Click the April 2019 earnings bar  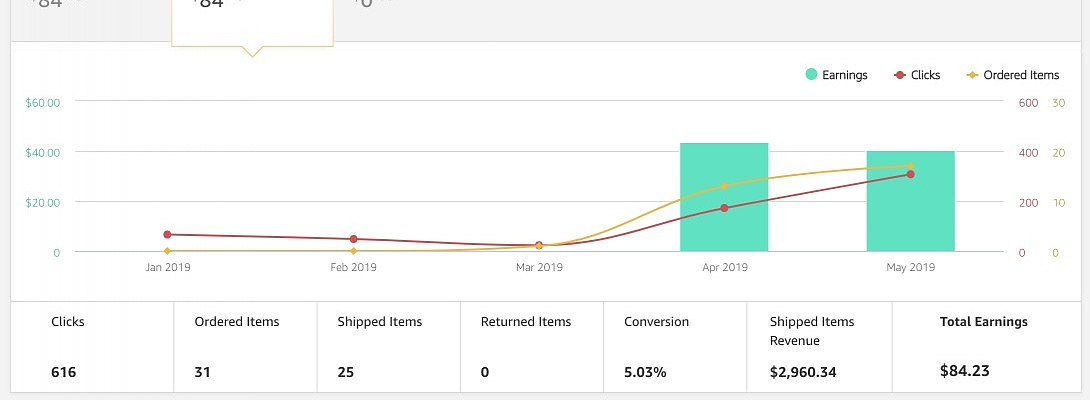(724, 198)
